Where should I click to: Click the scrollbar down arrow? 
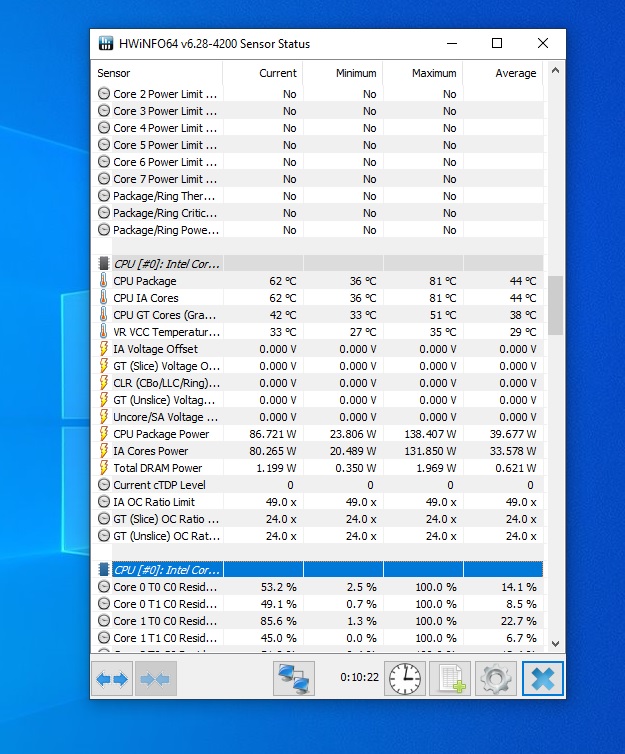pos(555,643)
